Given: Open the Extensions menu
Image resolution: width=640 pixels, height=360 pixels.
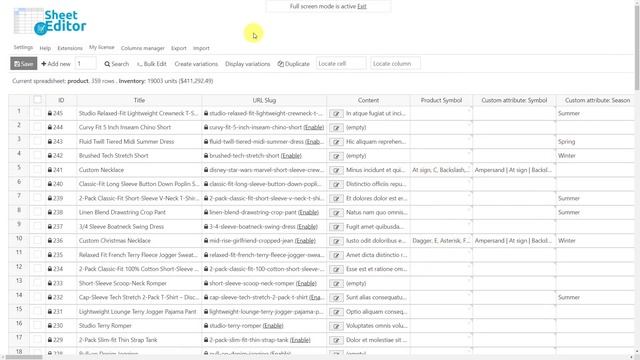Looking at the screenshot, I should 70,48.
